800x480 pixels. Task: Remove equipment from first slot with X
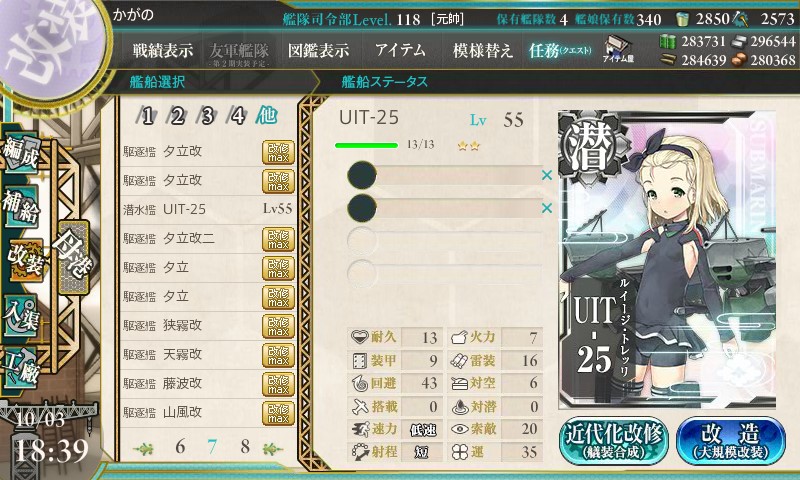pyautogui.click(x=547, y=175)
